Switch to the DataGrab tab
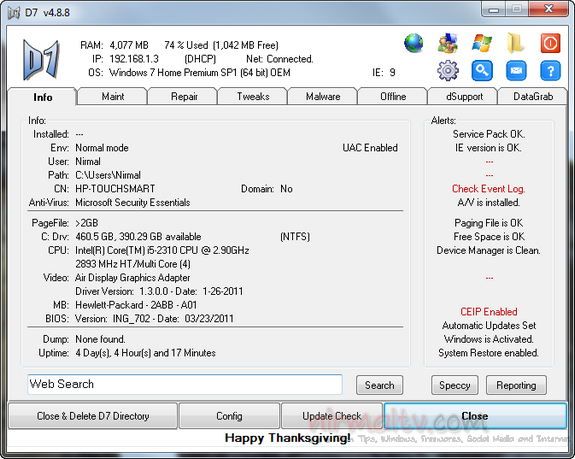575x459 pixels. pyautogui.click(x=533, y=96)
